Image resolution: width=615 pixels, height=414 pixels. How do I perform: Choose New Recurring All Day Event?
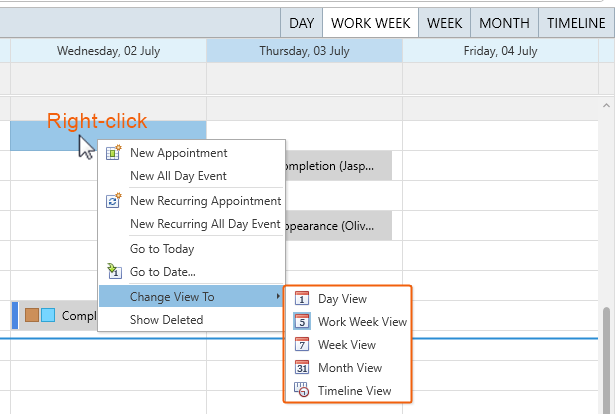205,224
